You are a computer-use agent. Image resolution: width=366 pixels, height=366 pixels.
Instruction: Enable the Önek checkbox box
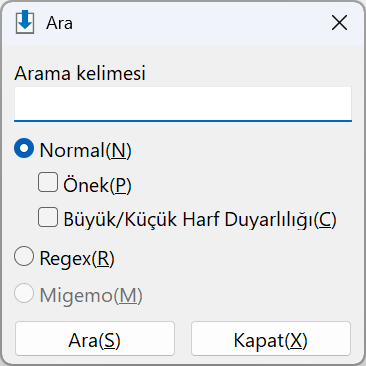click(x=48, y=182)
